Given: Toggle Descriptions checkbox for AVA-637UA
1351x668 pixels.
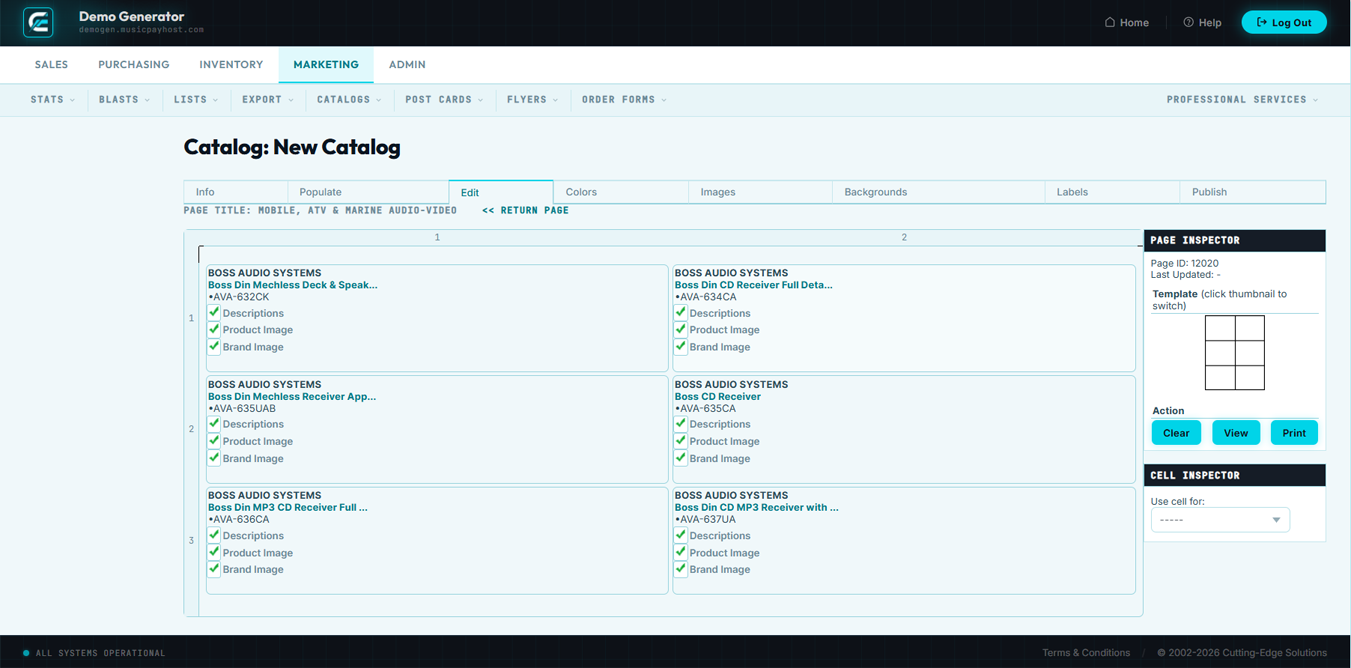Looking at the screenshot, I should [x=681, y=535].
